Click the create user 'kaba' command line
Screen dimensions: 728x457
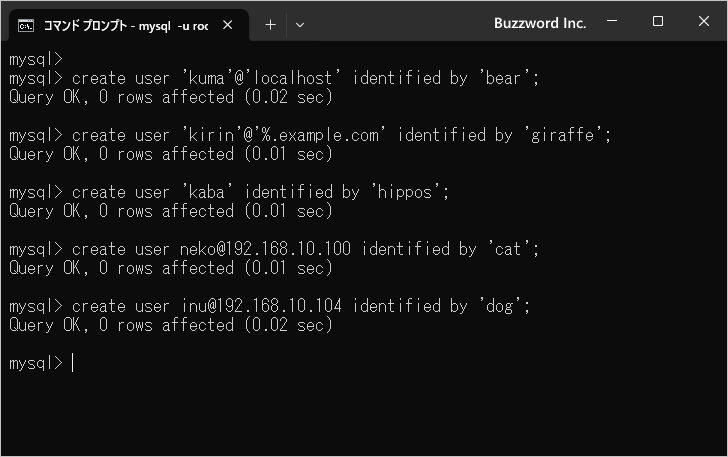click(229, 192)
